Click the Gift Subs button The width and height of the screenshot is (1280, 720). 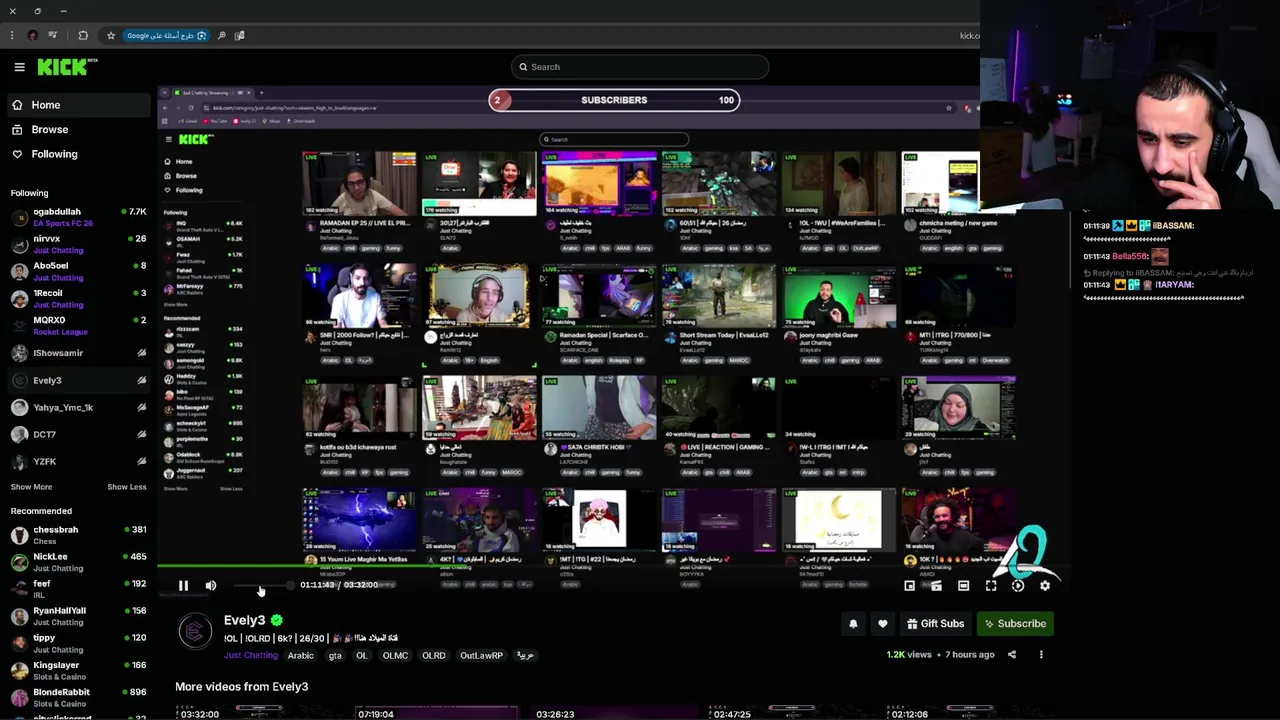935,624
